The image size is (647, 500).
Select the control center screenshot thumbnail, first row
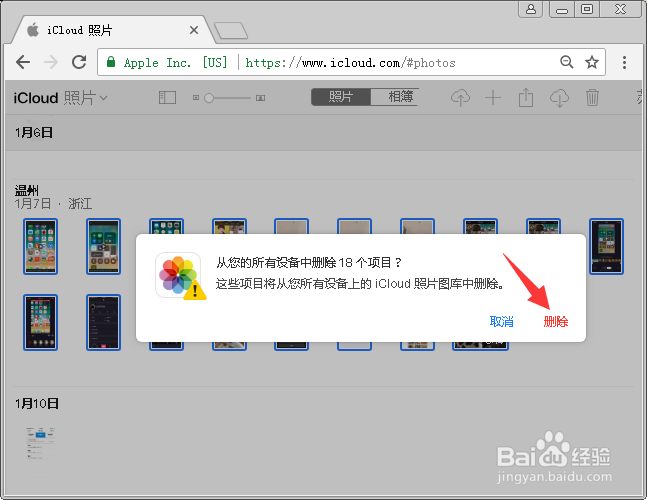point(104,246)
